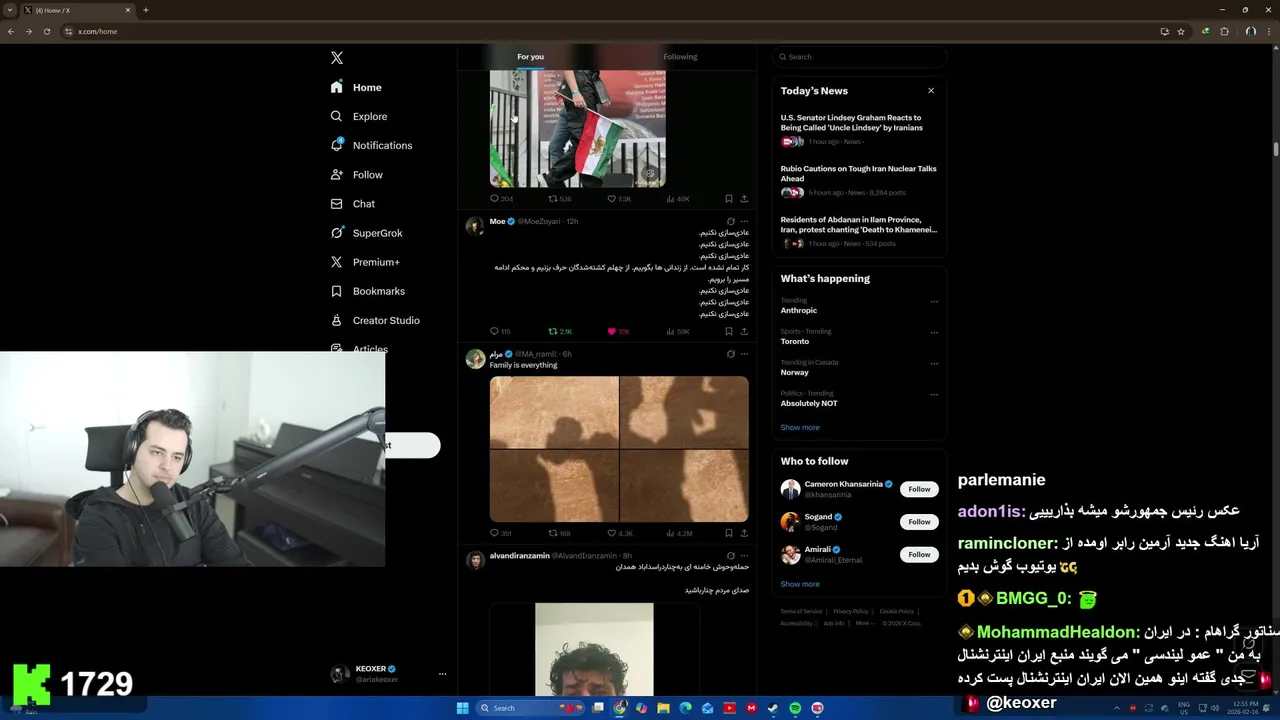Open Moe's profile avatar

click(475, 226)
